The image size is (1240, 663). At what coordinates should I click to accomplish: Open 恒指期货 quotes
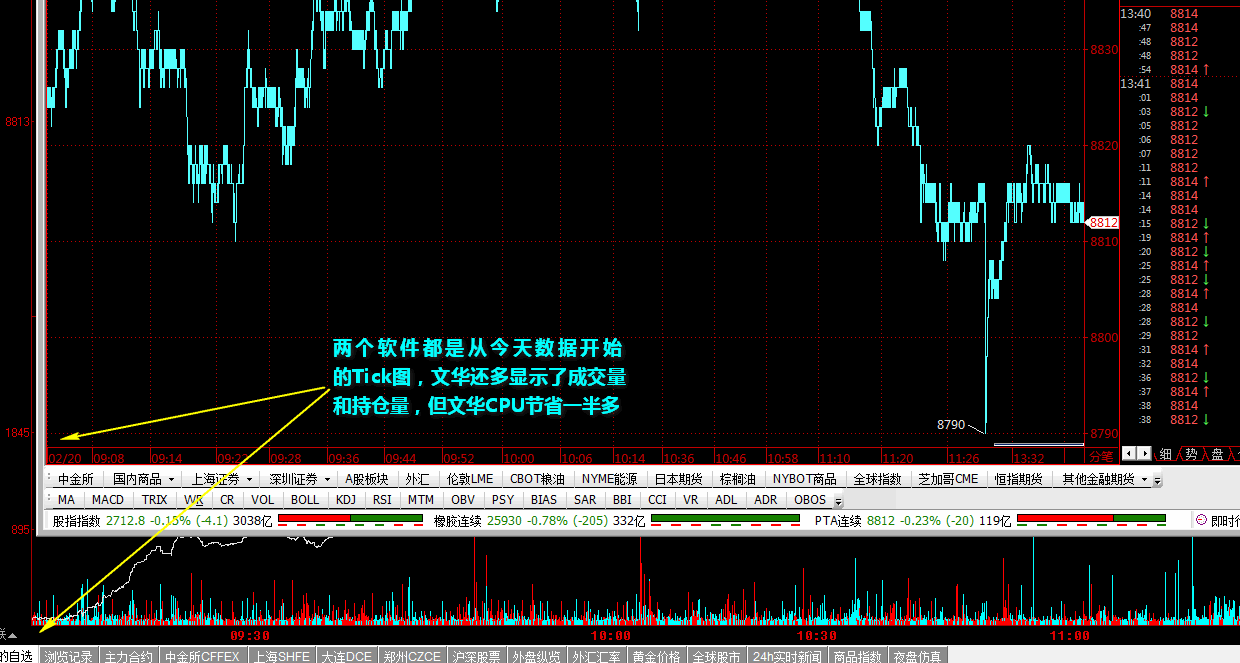tap(1019, 480)
